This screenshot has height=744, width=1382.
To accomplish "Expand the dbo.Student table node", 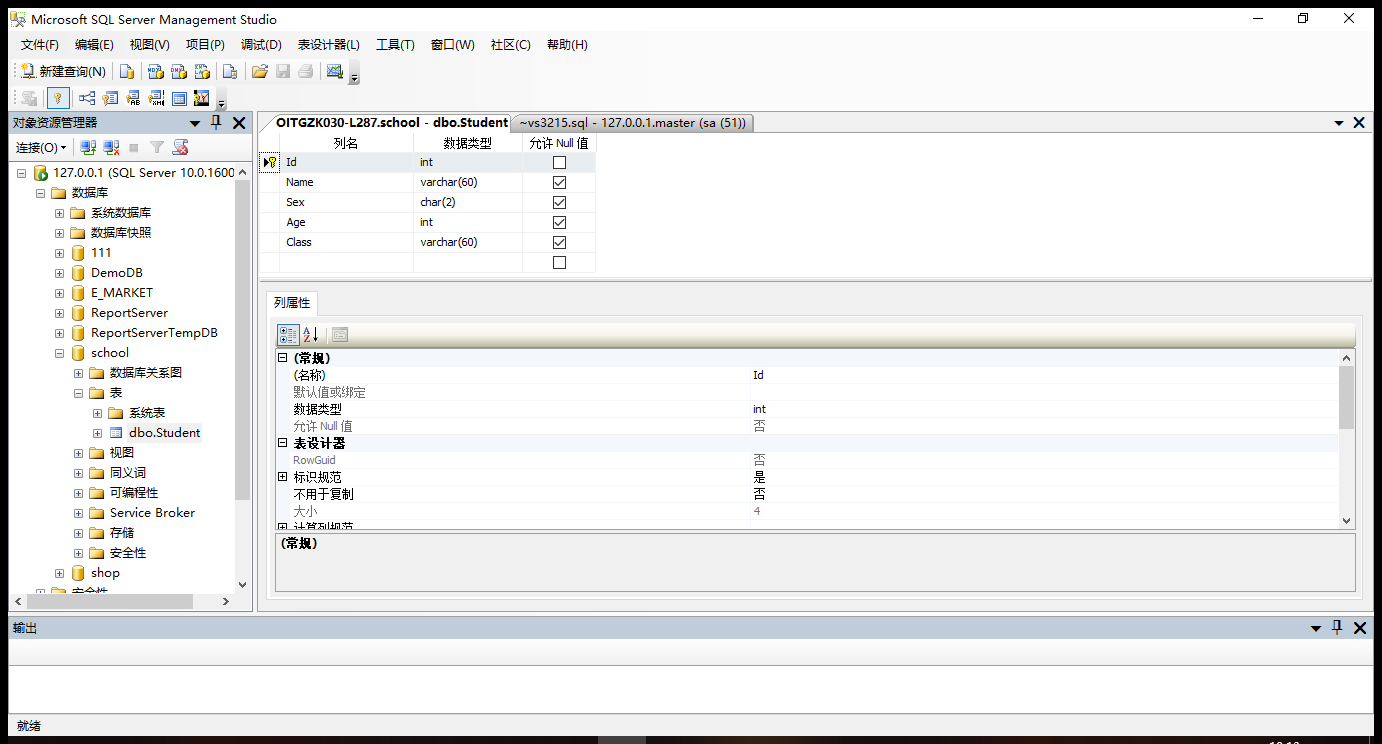I will coord(97,433).
